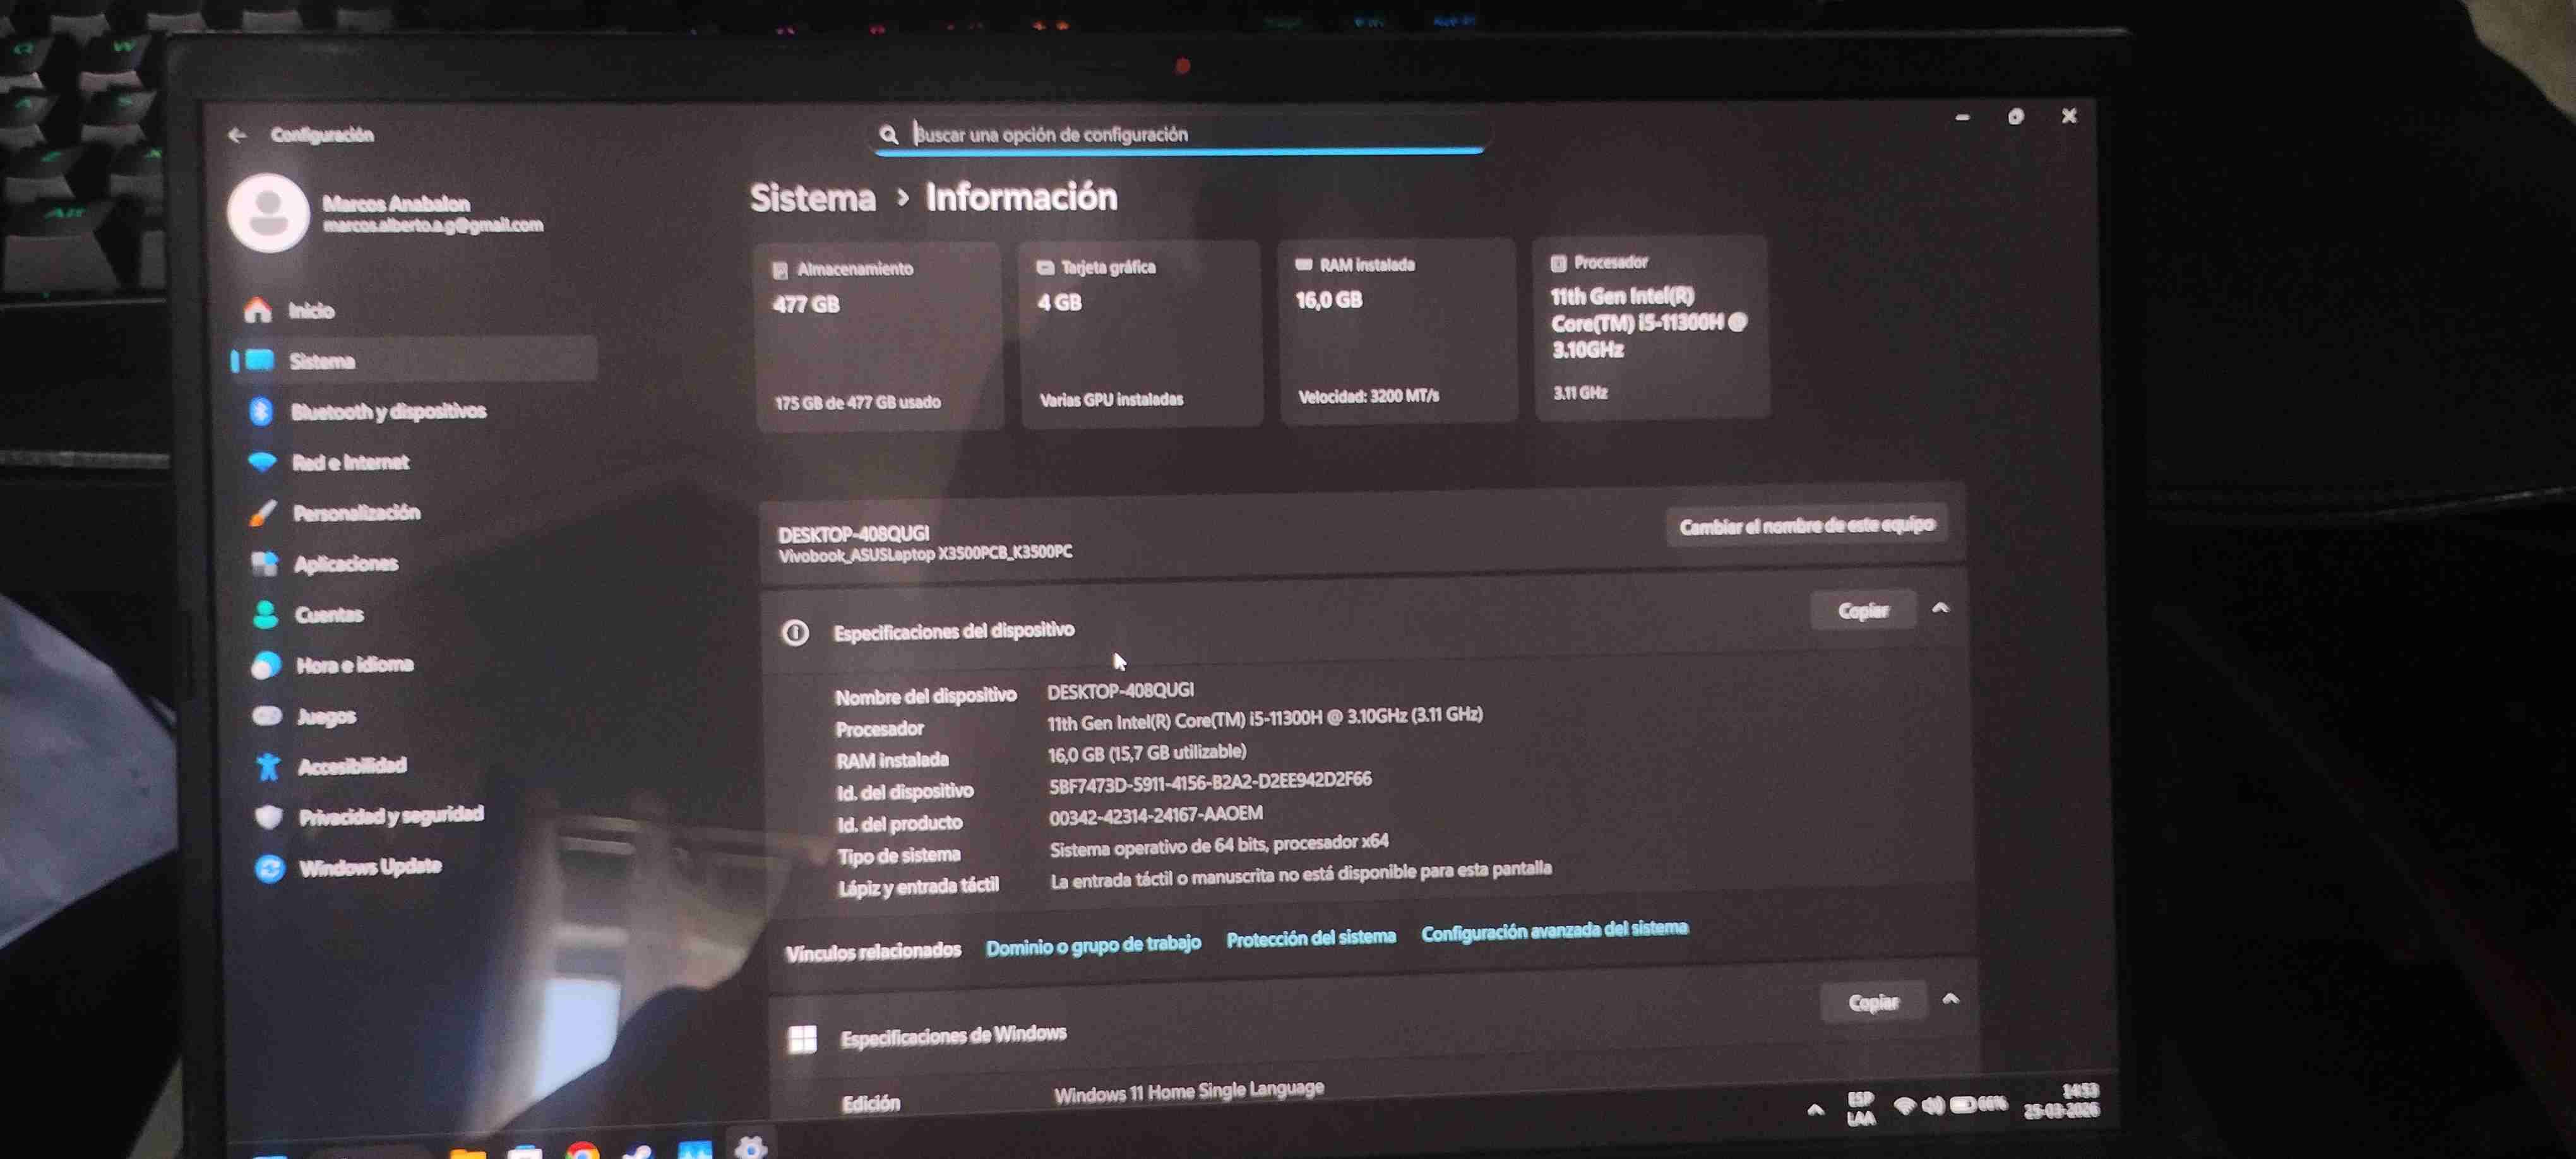This screenshot has width=2576, height=1159.
Task: Show hidden tray icons chevron
Action: click(1815, 1109)
